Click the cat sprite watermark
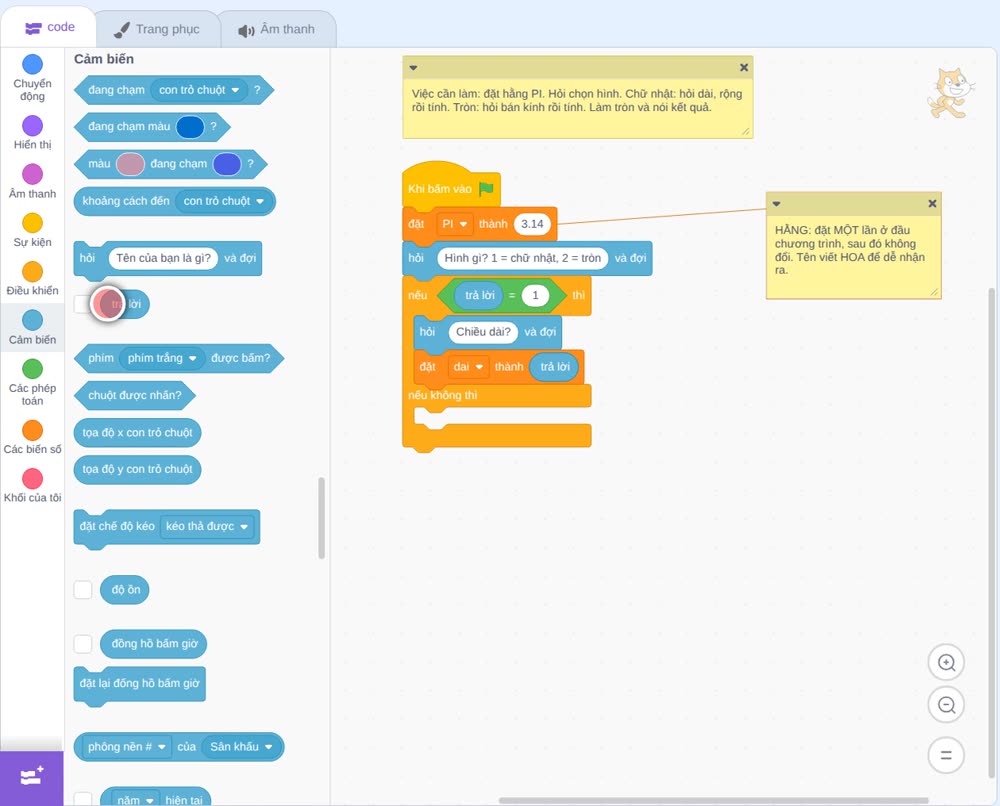The width and height of the screenshot is (1000, 806). 950,94
